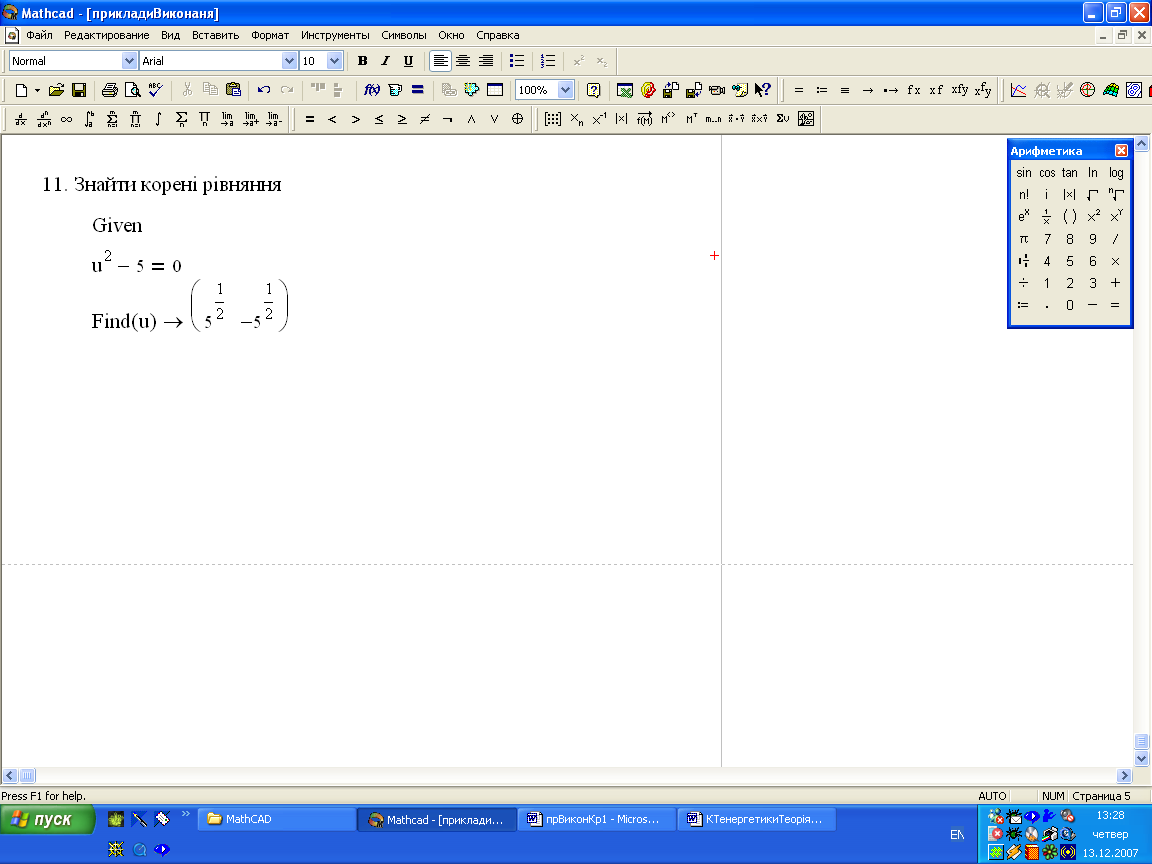Open a file with the folder icon
The image size is (1152, 864).
coord(57,90)
